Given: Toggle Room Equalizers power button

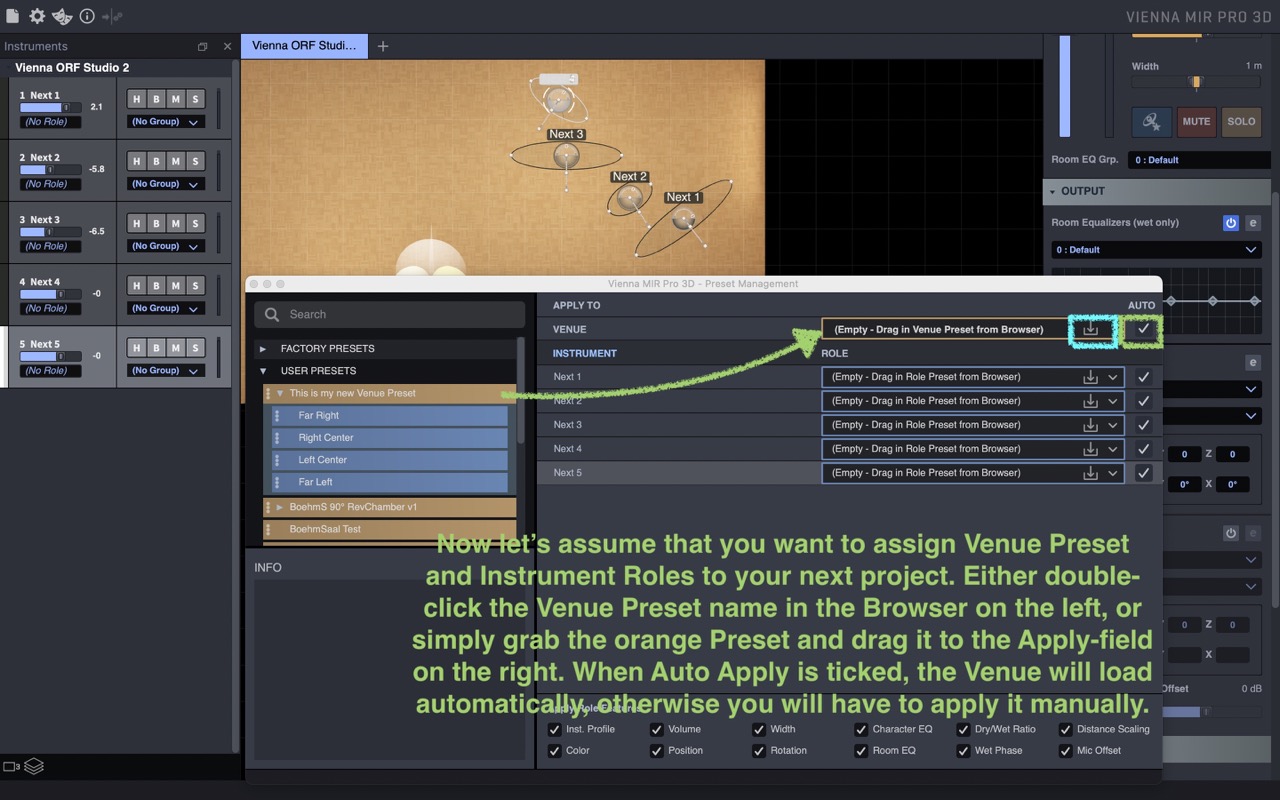Looking at the screenshot, I should pyautogui.click(x=1231, y=223).
